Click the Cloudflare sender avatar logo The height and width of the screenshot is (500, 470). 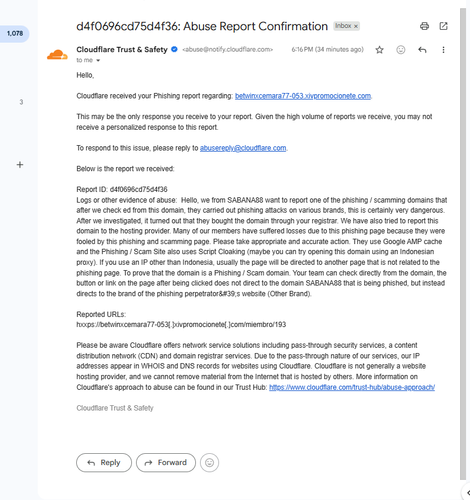click(57, 55)
